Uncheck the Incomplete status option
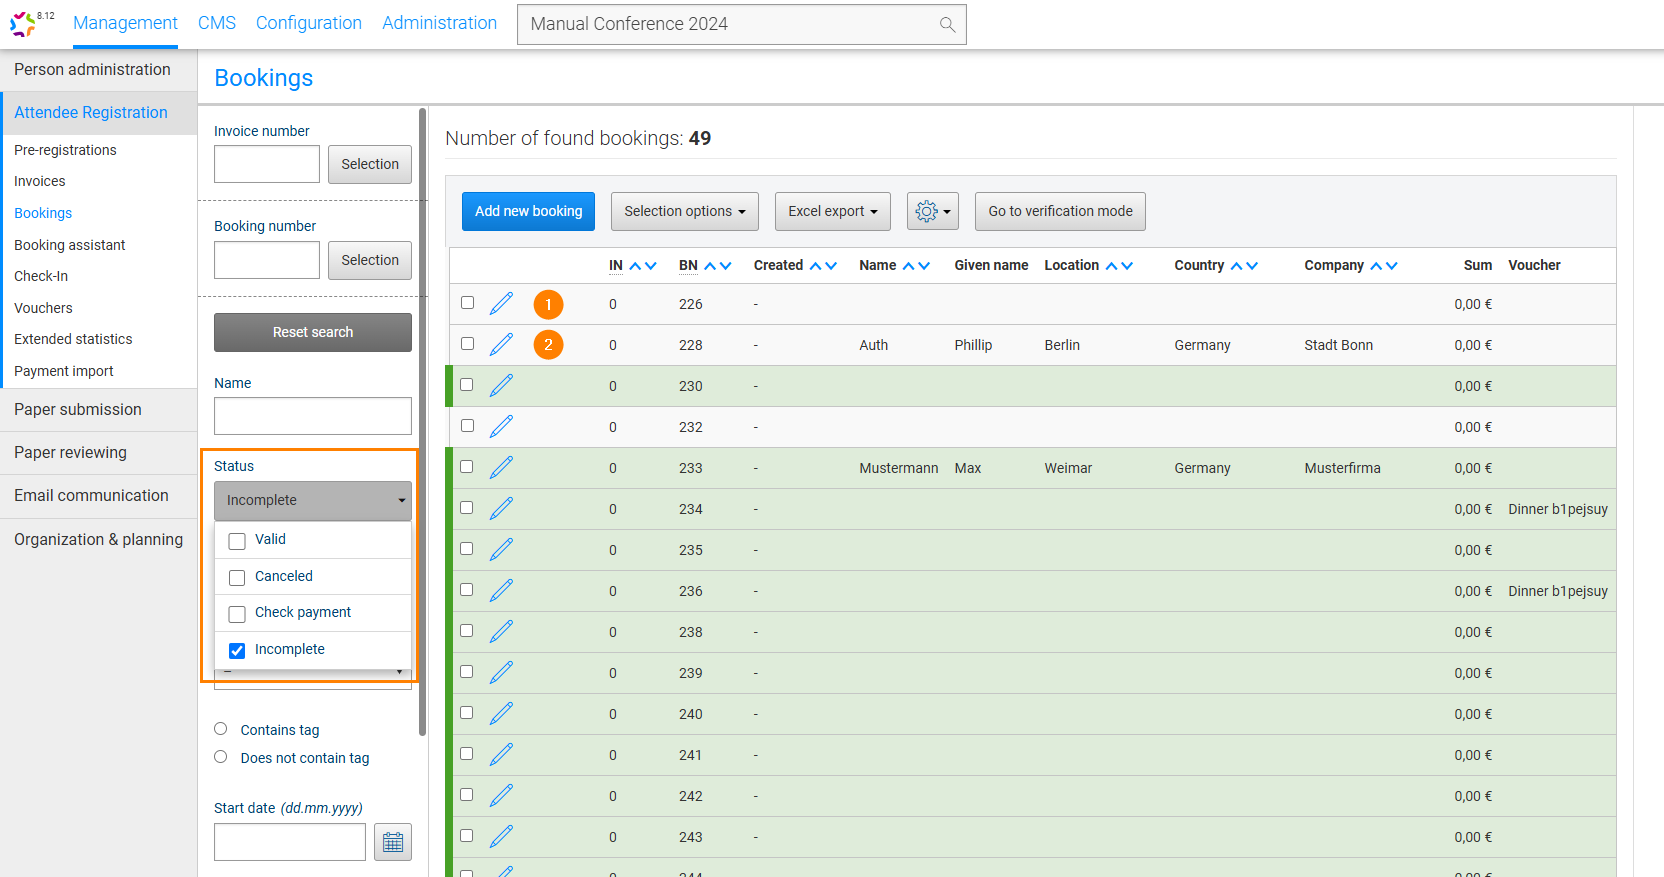The height and width of the screenshot is (877, 1664). (237, 651)
